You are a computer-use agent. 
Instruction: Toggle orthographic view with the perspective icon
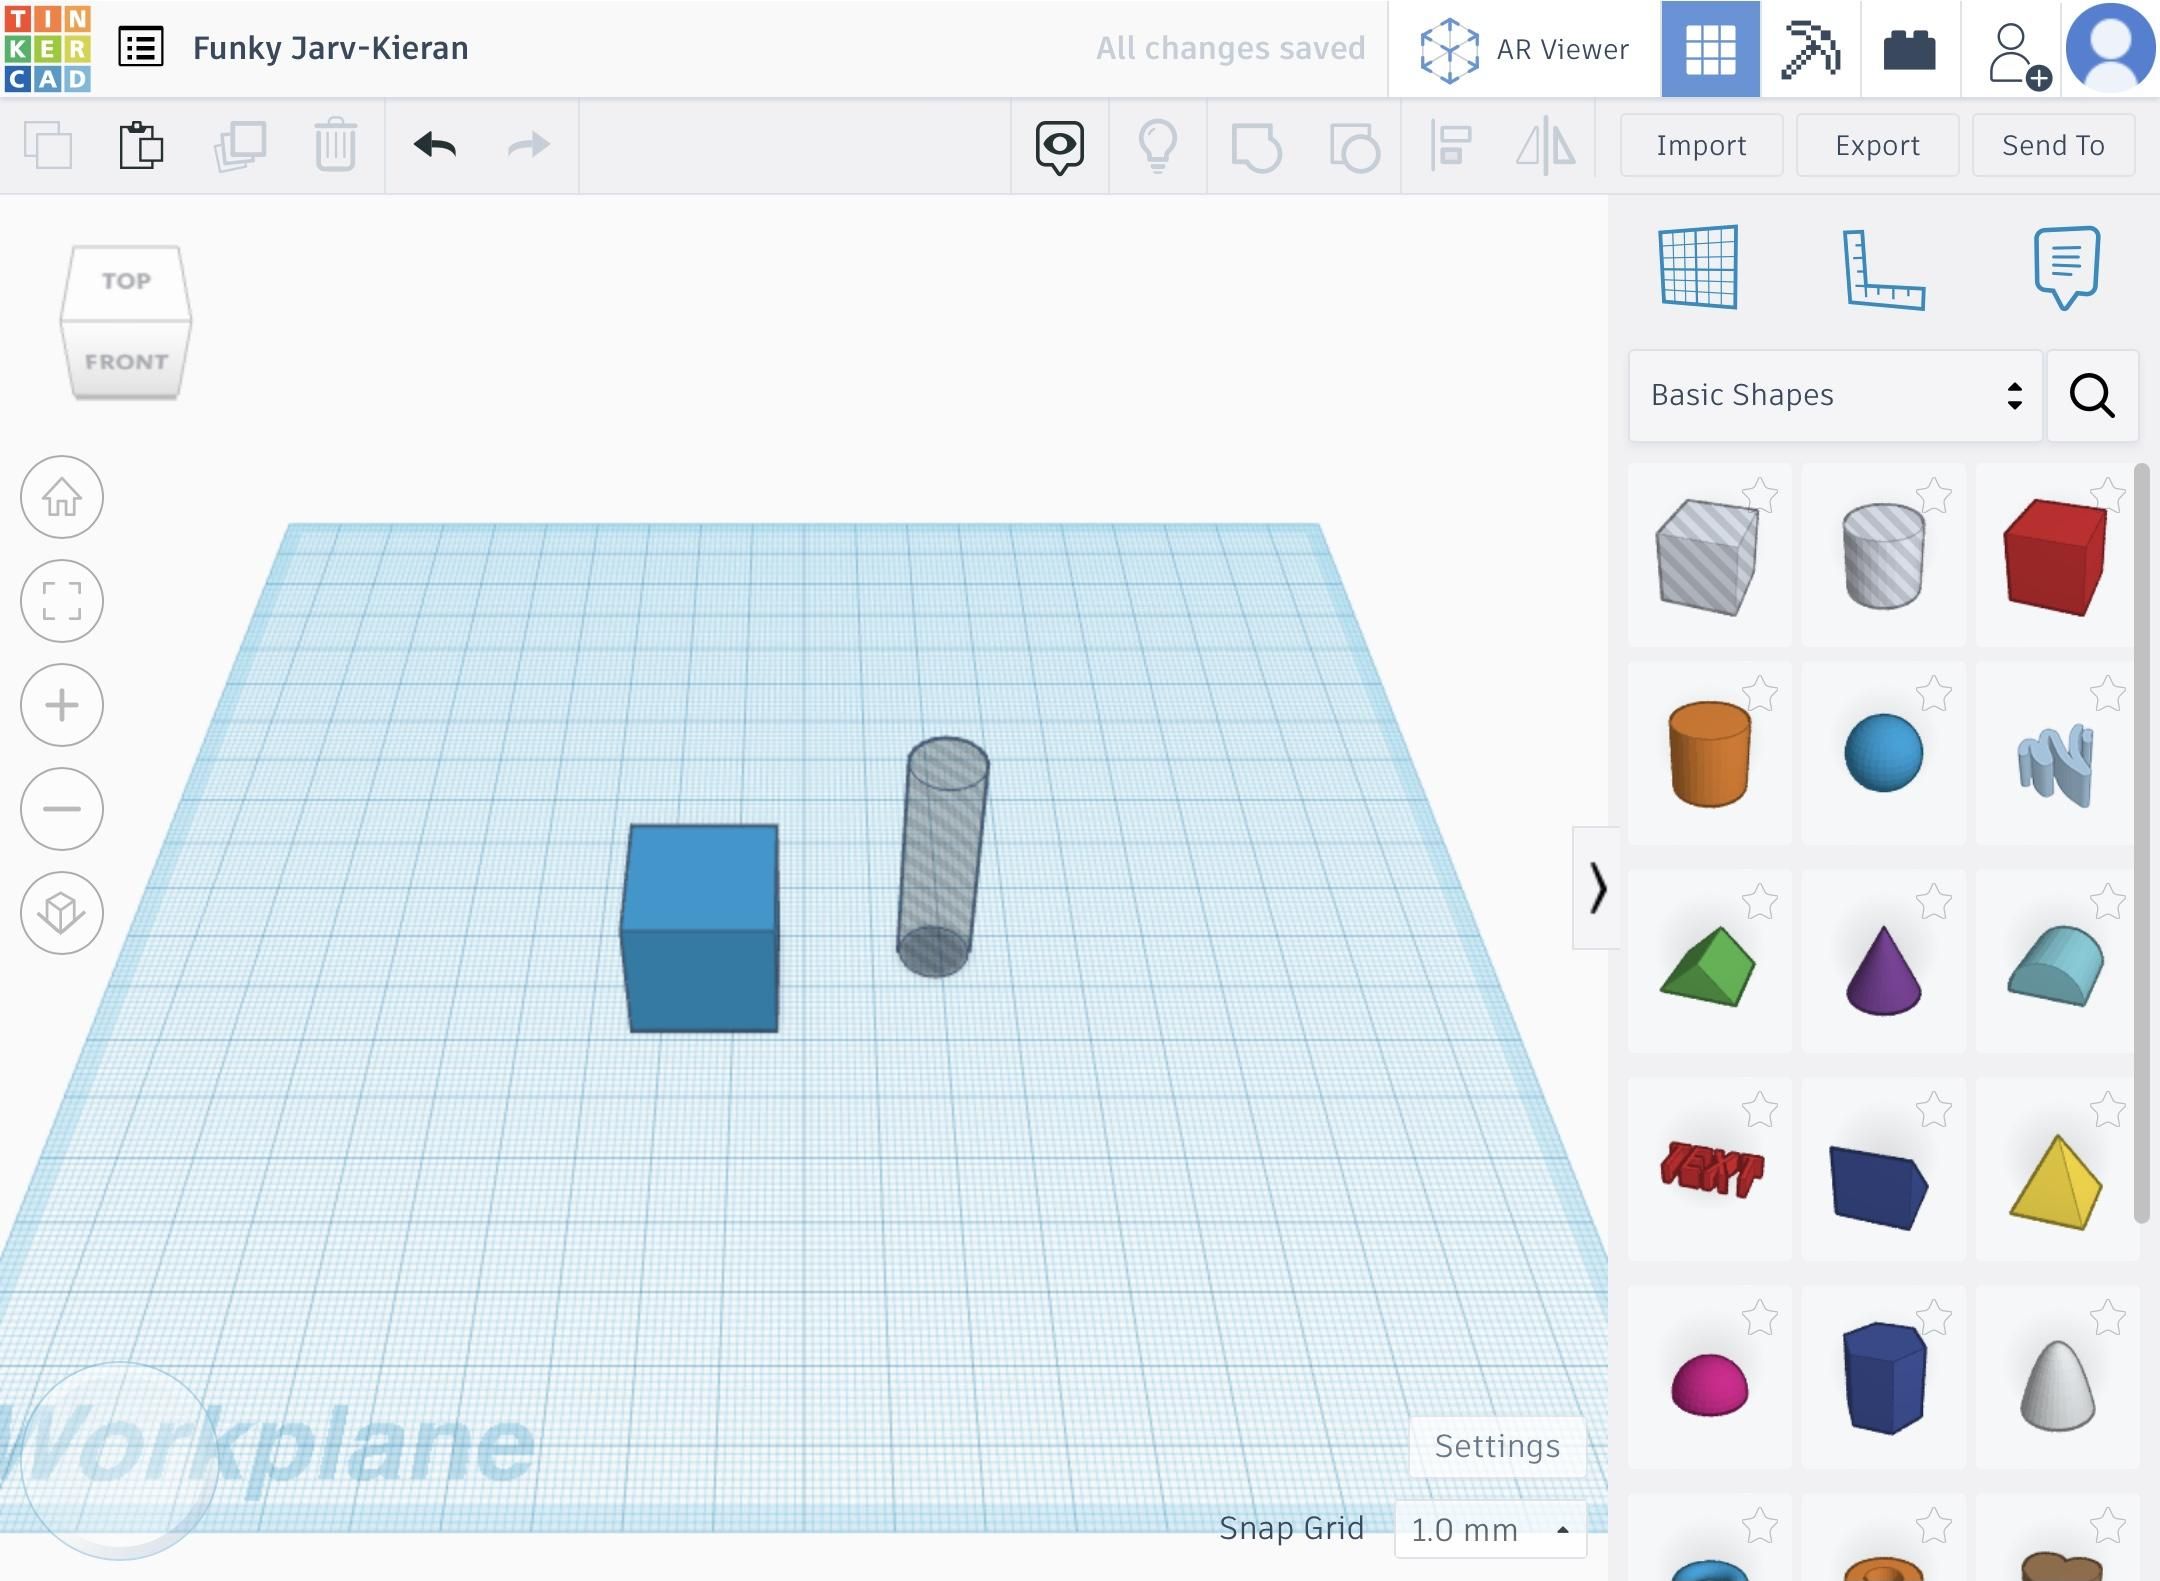(62, 912)
